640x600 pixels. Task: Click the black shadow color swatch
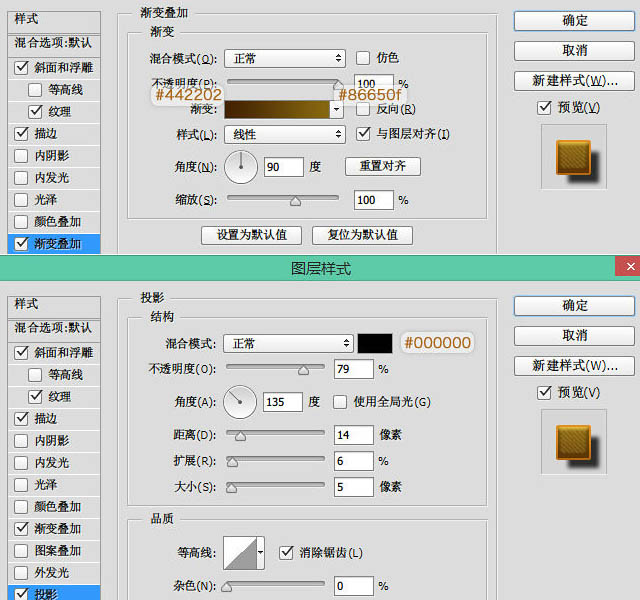point(375,343)
